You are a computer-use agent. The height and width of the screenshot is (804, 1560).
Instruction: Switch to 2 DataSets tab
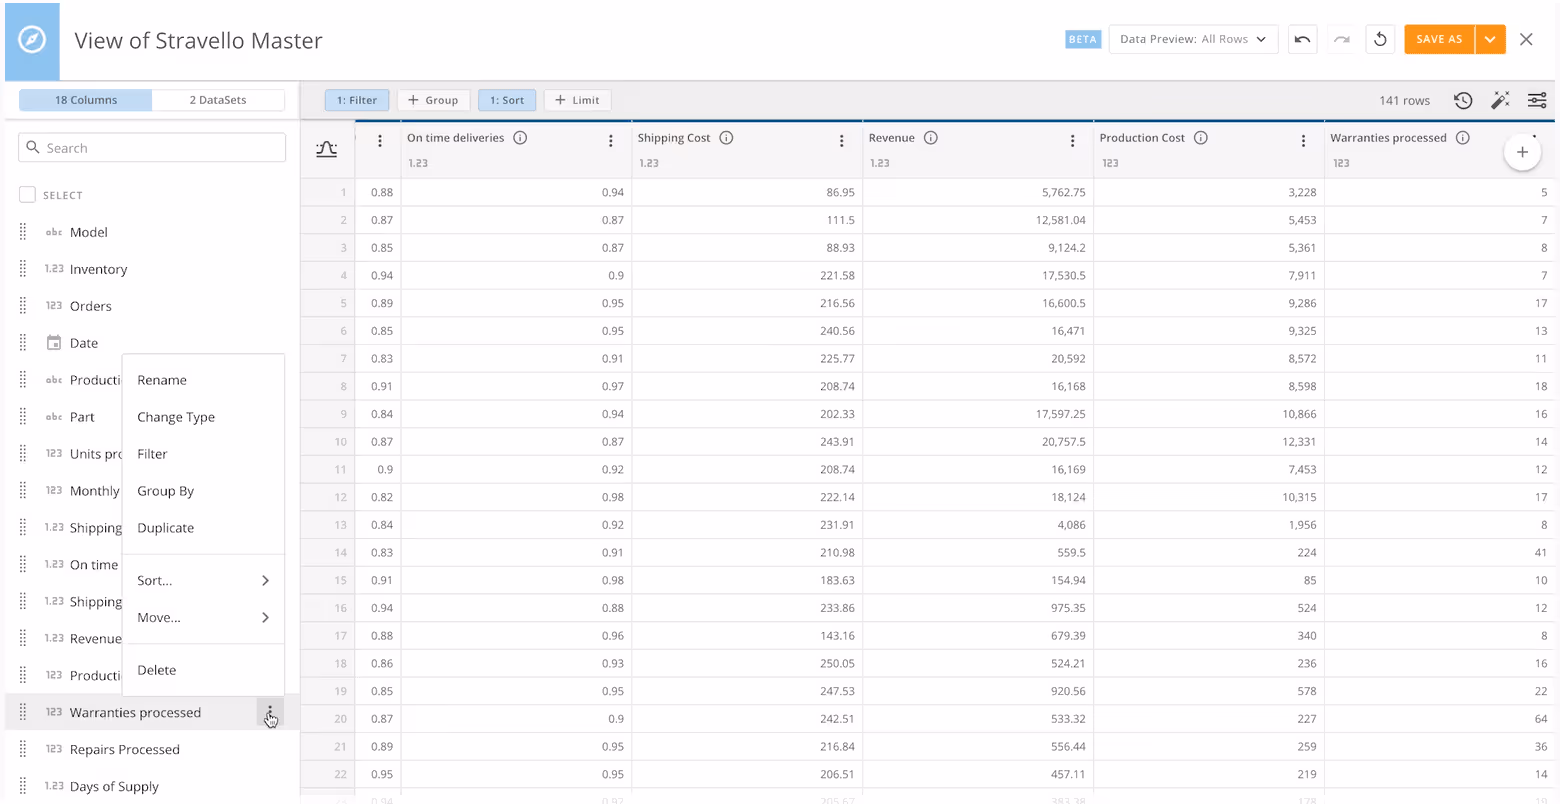(218, 100)
